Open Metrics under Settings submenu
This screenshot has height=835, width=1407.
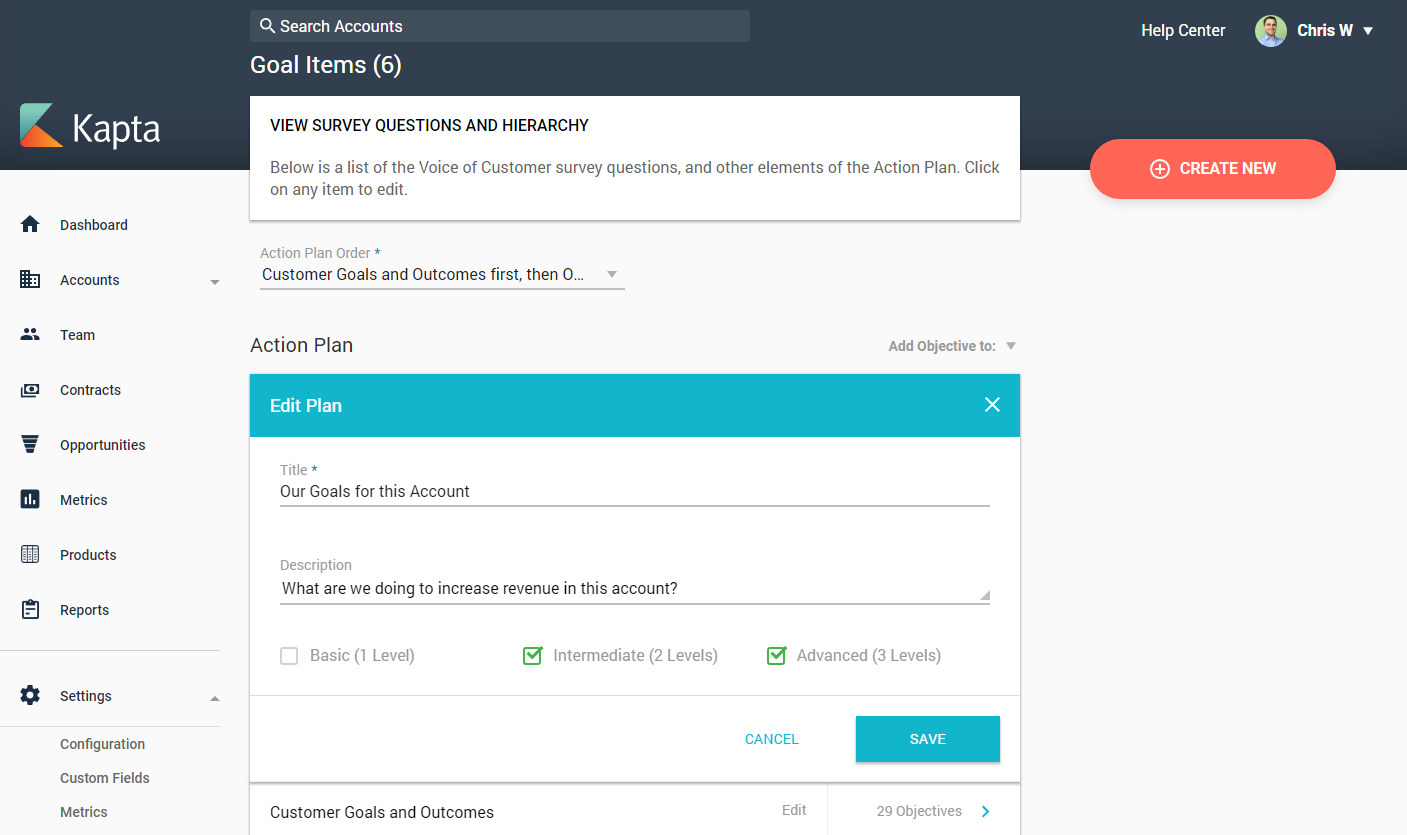pyautogui.click(x=84, y=812)
